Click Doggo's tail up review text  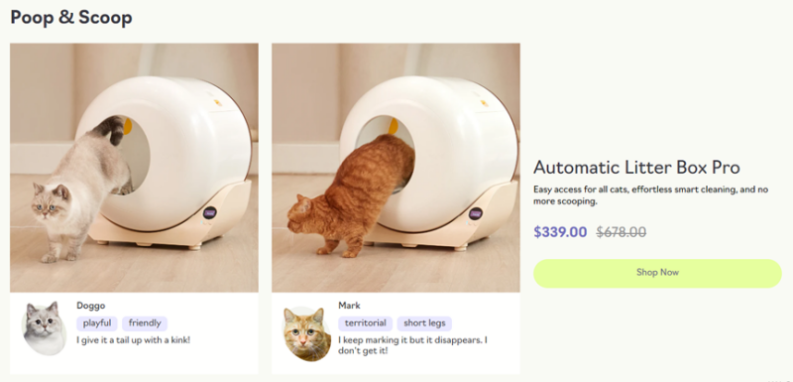click(134, 340)
